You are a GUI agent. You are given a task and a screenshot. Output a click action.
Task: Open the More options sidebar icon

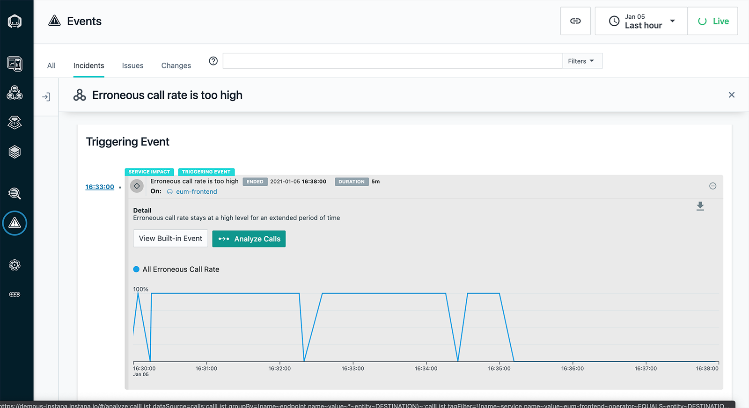(15, 295)
